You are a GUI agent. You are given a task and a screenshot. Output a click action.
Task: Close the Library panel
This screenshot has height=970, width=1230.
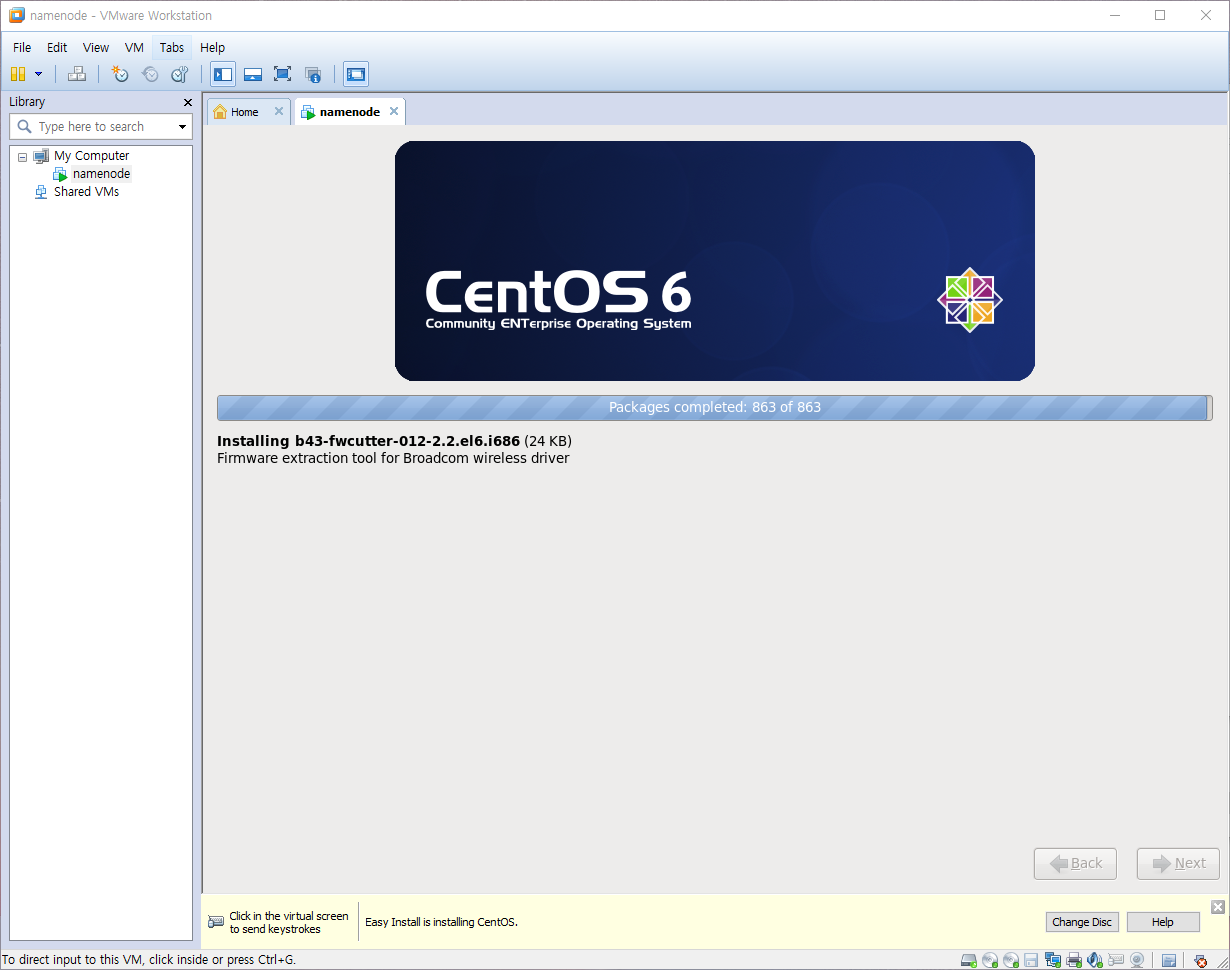(187, 102)
